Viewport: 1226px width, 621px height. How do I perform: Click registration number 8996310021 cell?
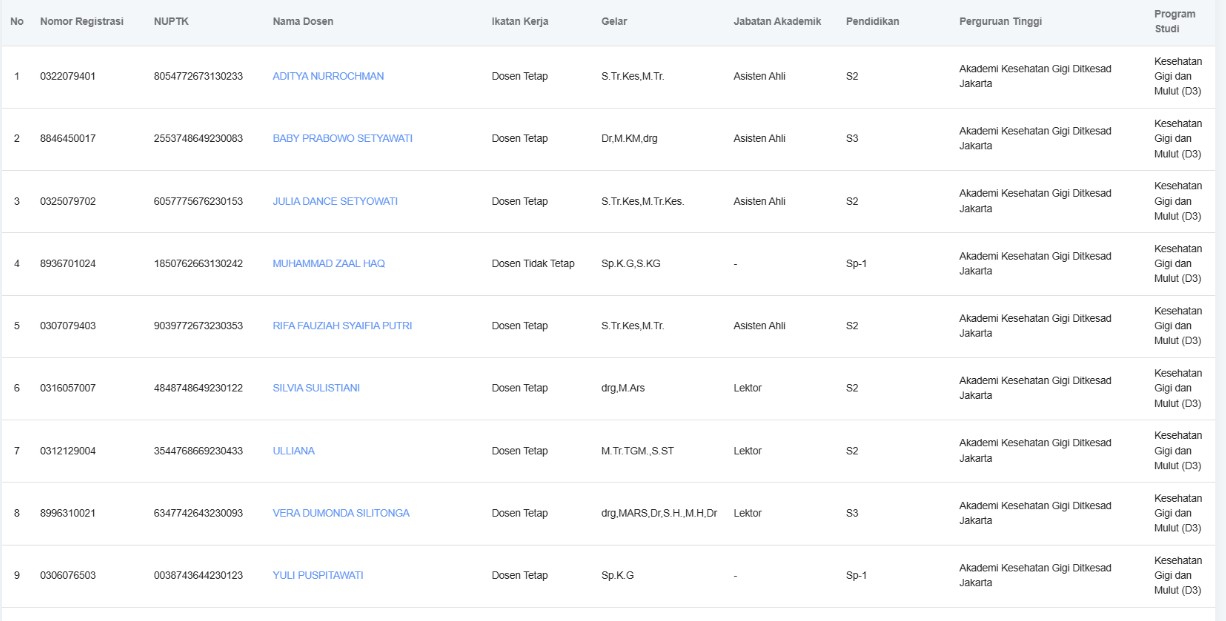pos(68,513)
